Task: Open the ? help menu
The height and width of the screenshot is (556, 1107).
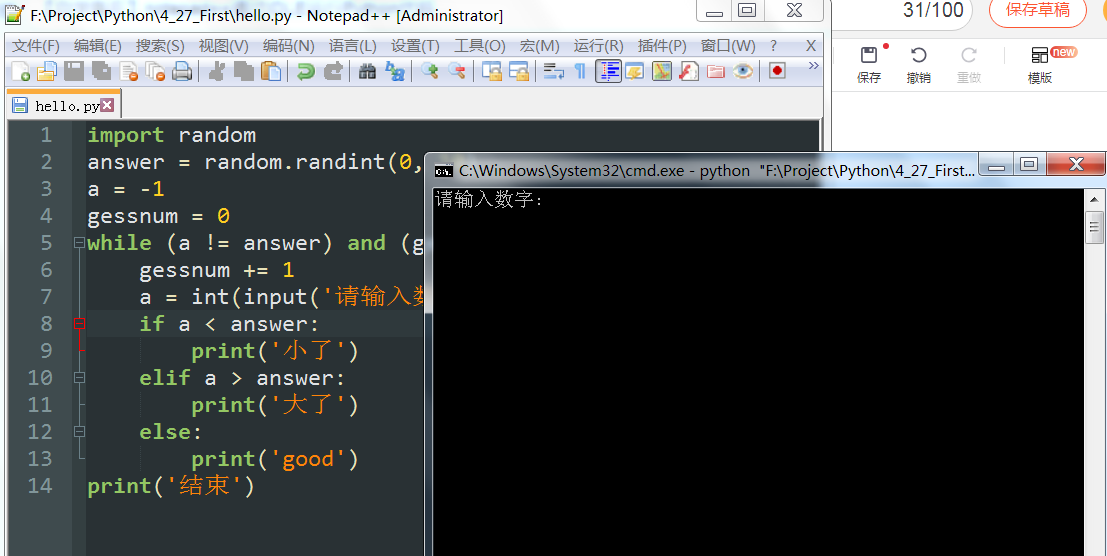Action: [x=774, y=47]
